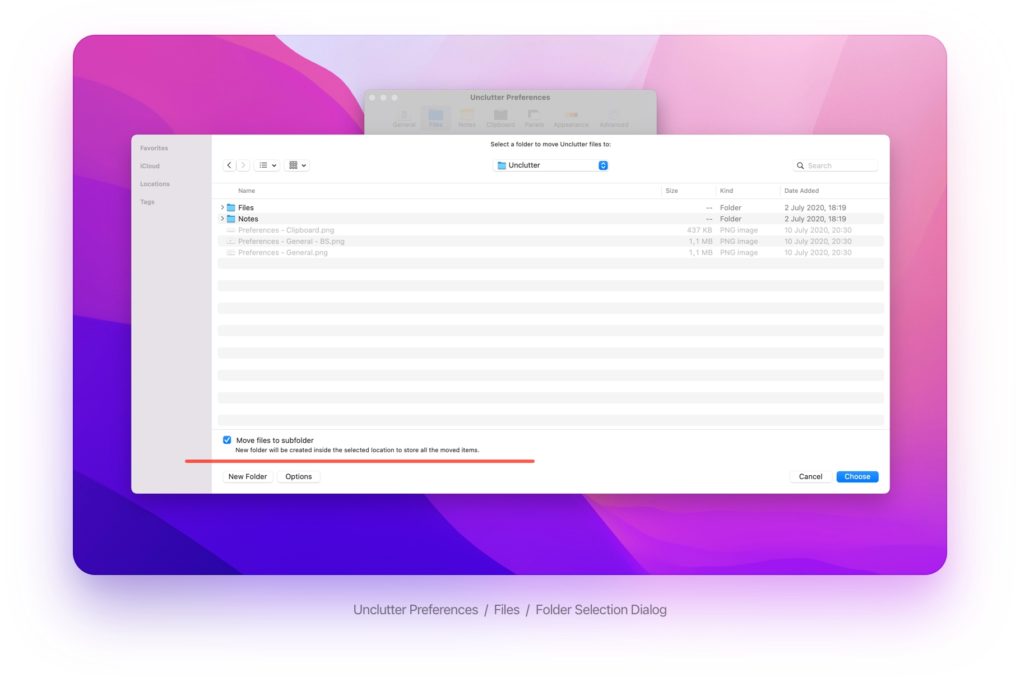Switch to grid view
Viewport: 1020px width, 677px height.
coord(291,165)
